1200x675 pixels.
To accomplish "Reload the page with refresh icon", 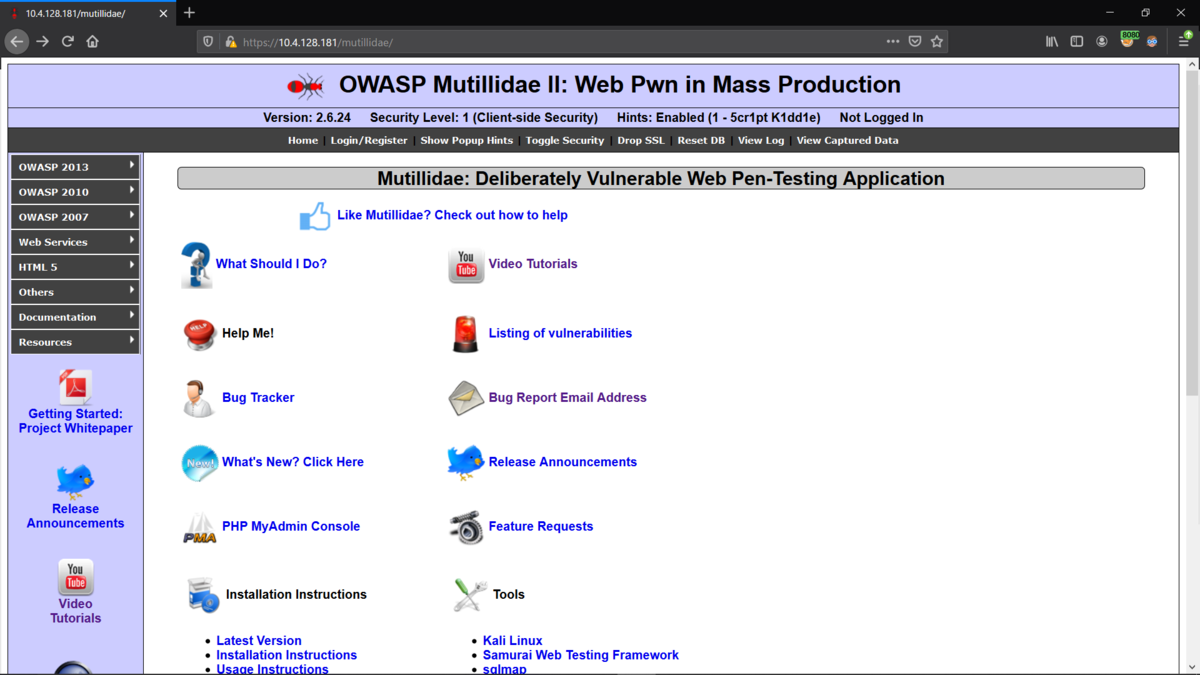I will tap(68, 42).
